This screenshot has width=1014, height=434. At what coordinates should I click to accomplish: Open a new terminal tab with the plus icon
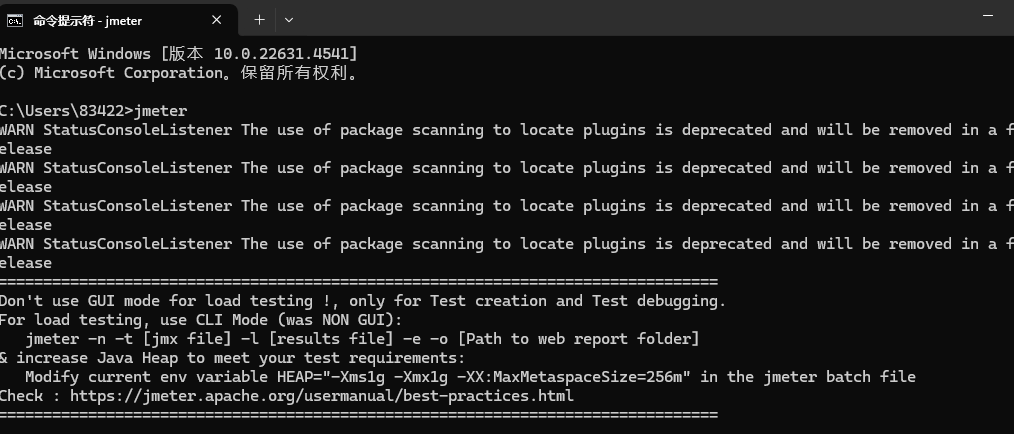pos(259,20)
